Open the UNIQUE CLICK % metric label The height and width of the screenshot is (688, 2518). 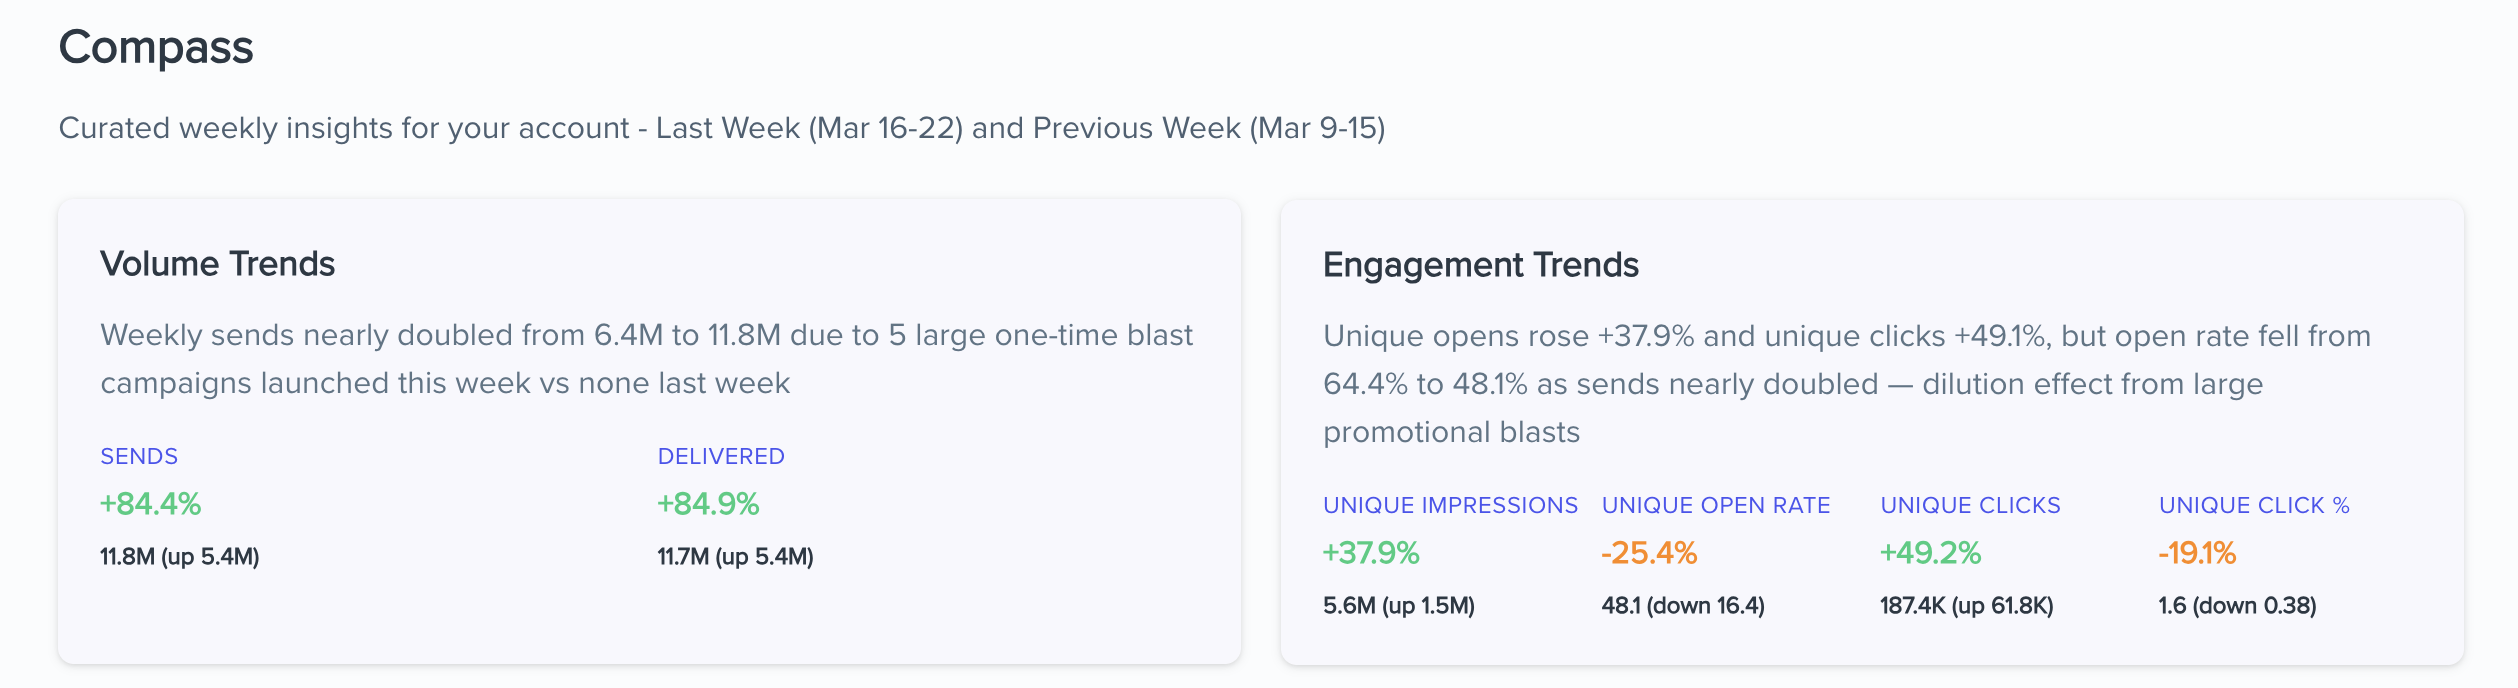[2254, 506]
